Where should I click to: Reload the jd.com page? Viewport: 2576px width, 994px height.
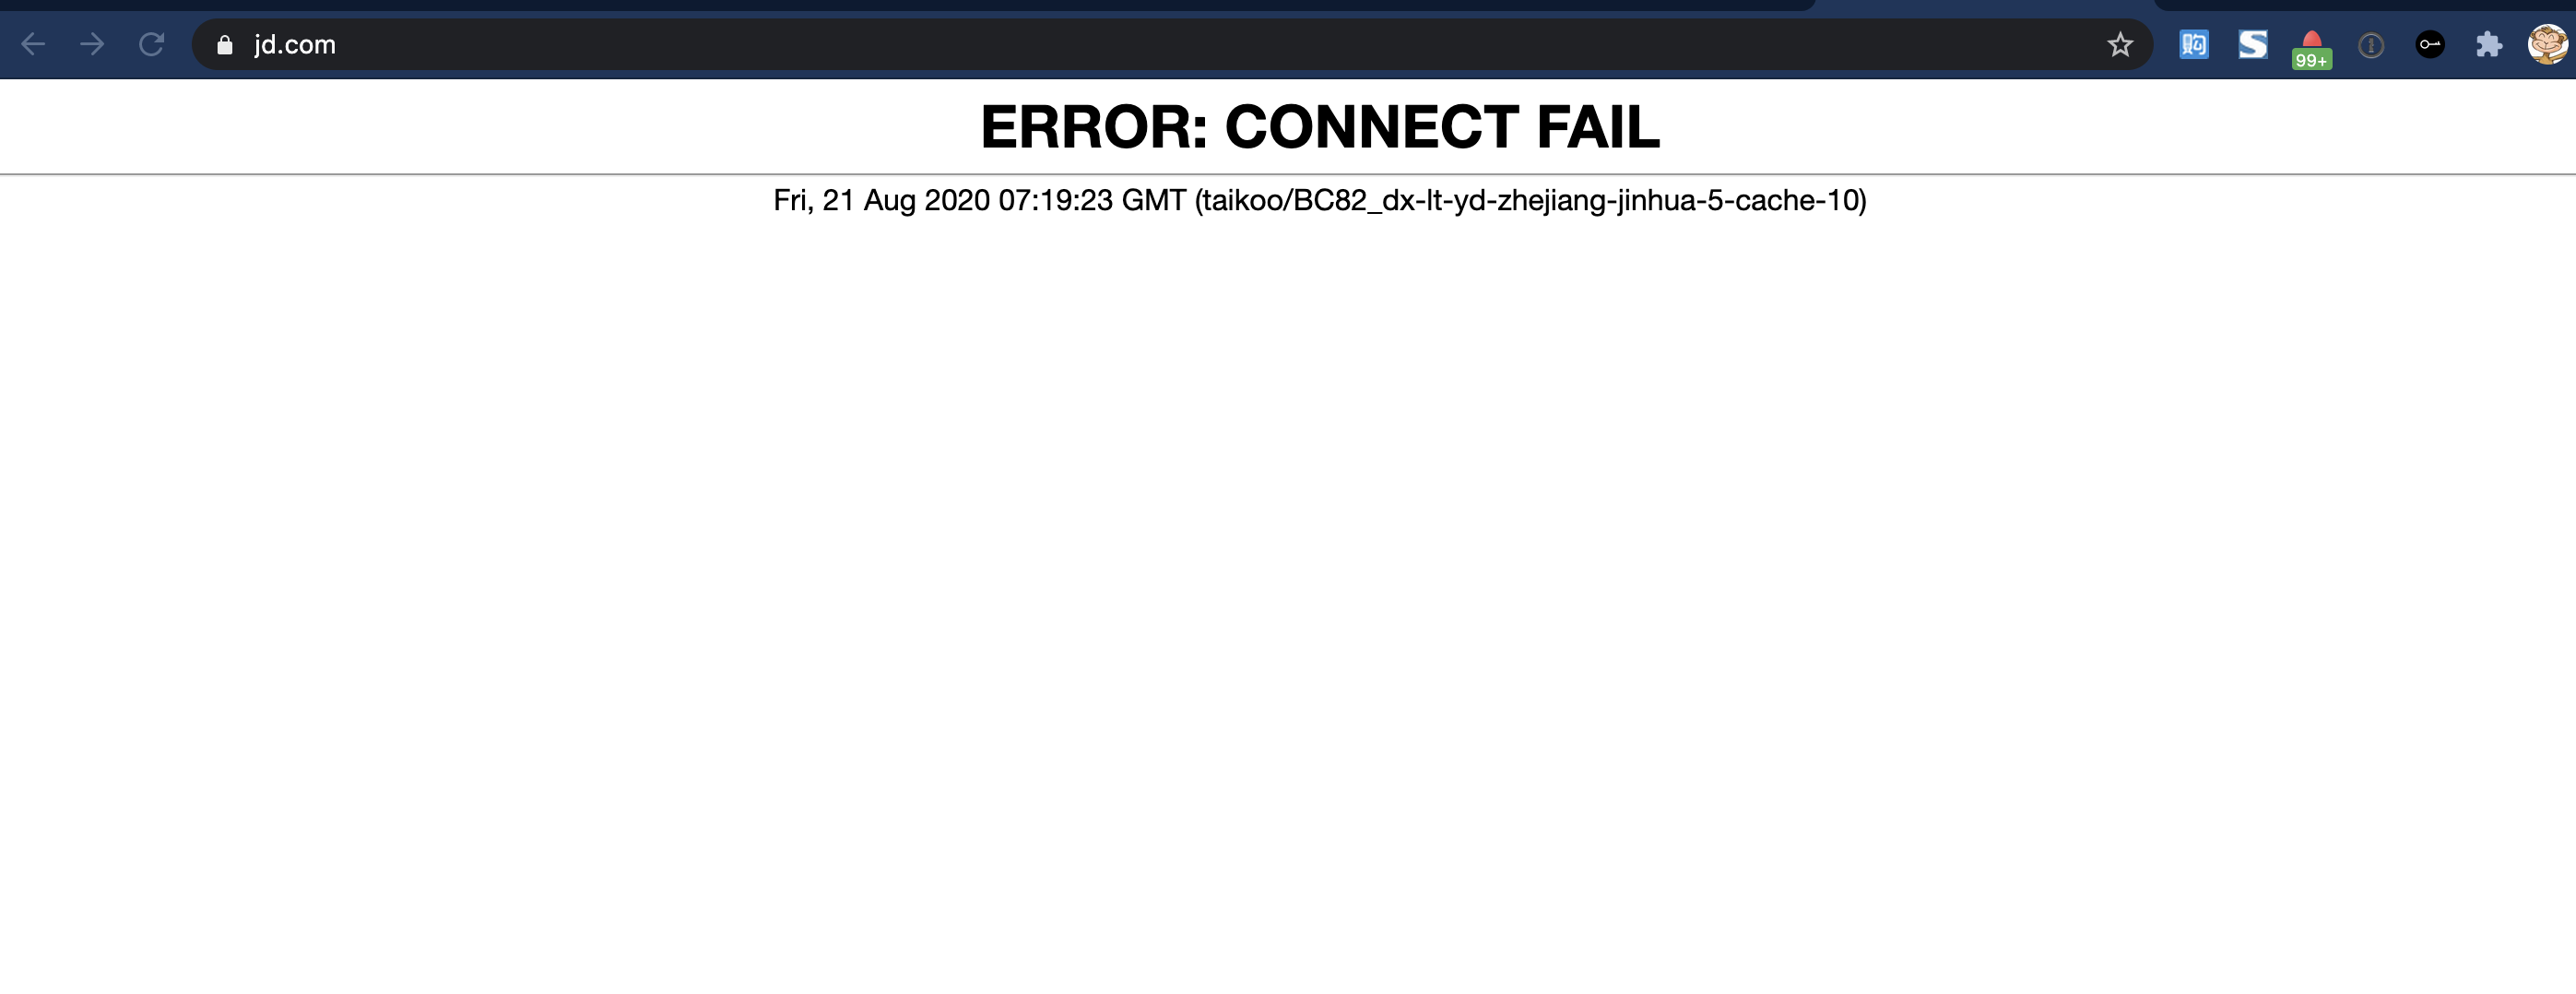151,45
